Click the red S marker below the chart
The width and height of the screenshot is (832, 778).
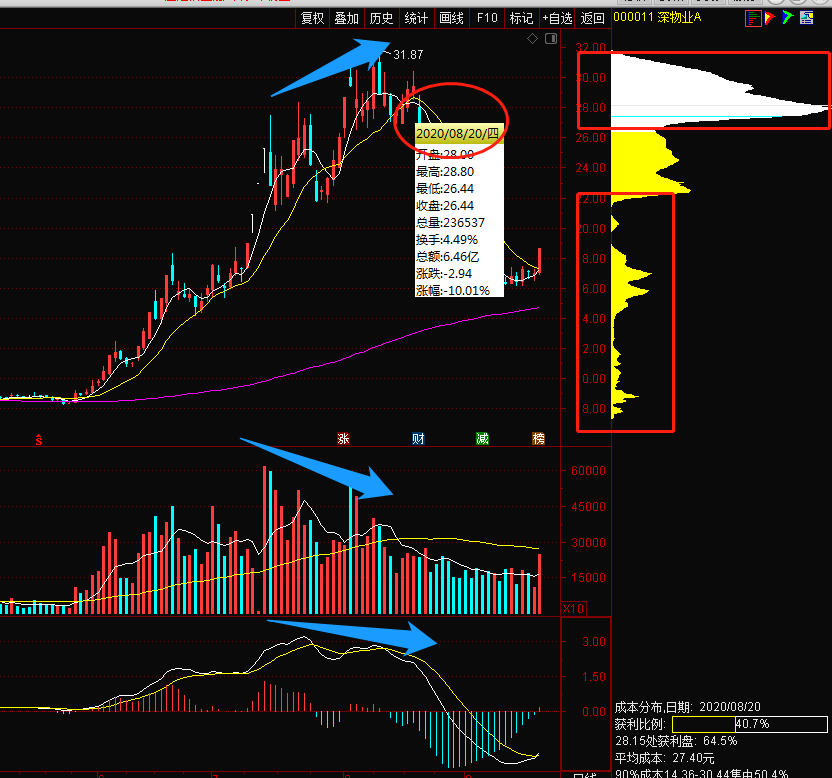click(39, 439)
